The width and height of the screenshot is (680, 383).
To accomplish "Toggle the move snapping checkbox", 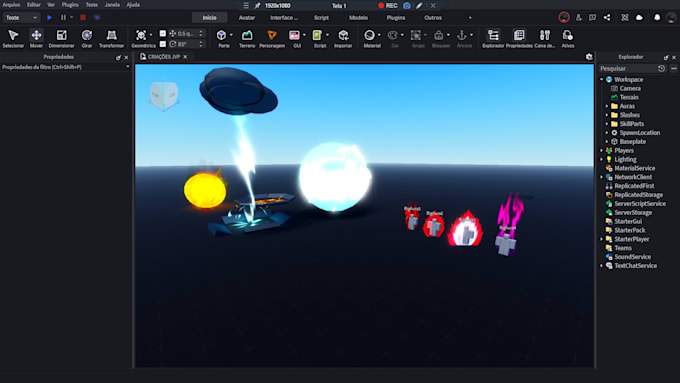I will [163, 33].
